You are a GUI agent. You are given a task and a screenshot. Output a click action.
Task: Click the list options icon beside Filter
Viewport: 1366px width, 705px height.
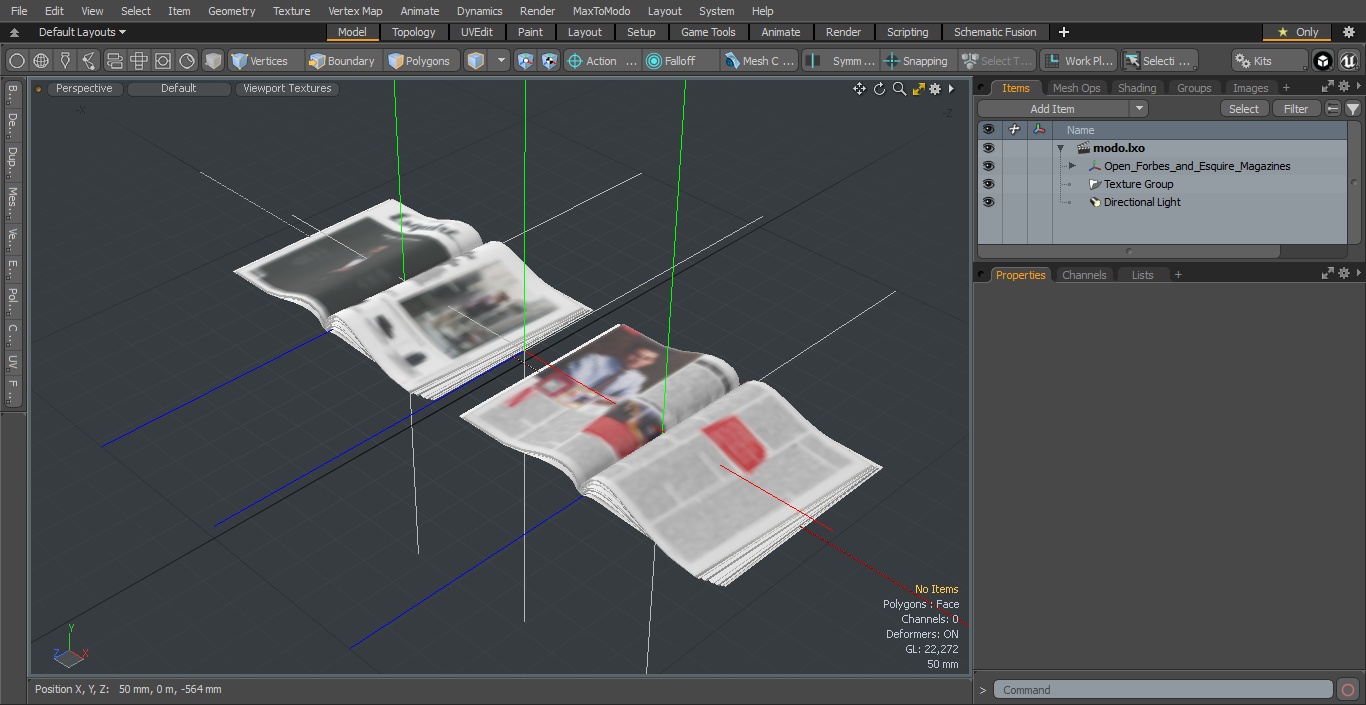(x=1333, y=109)
